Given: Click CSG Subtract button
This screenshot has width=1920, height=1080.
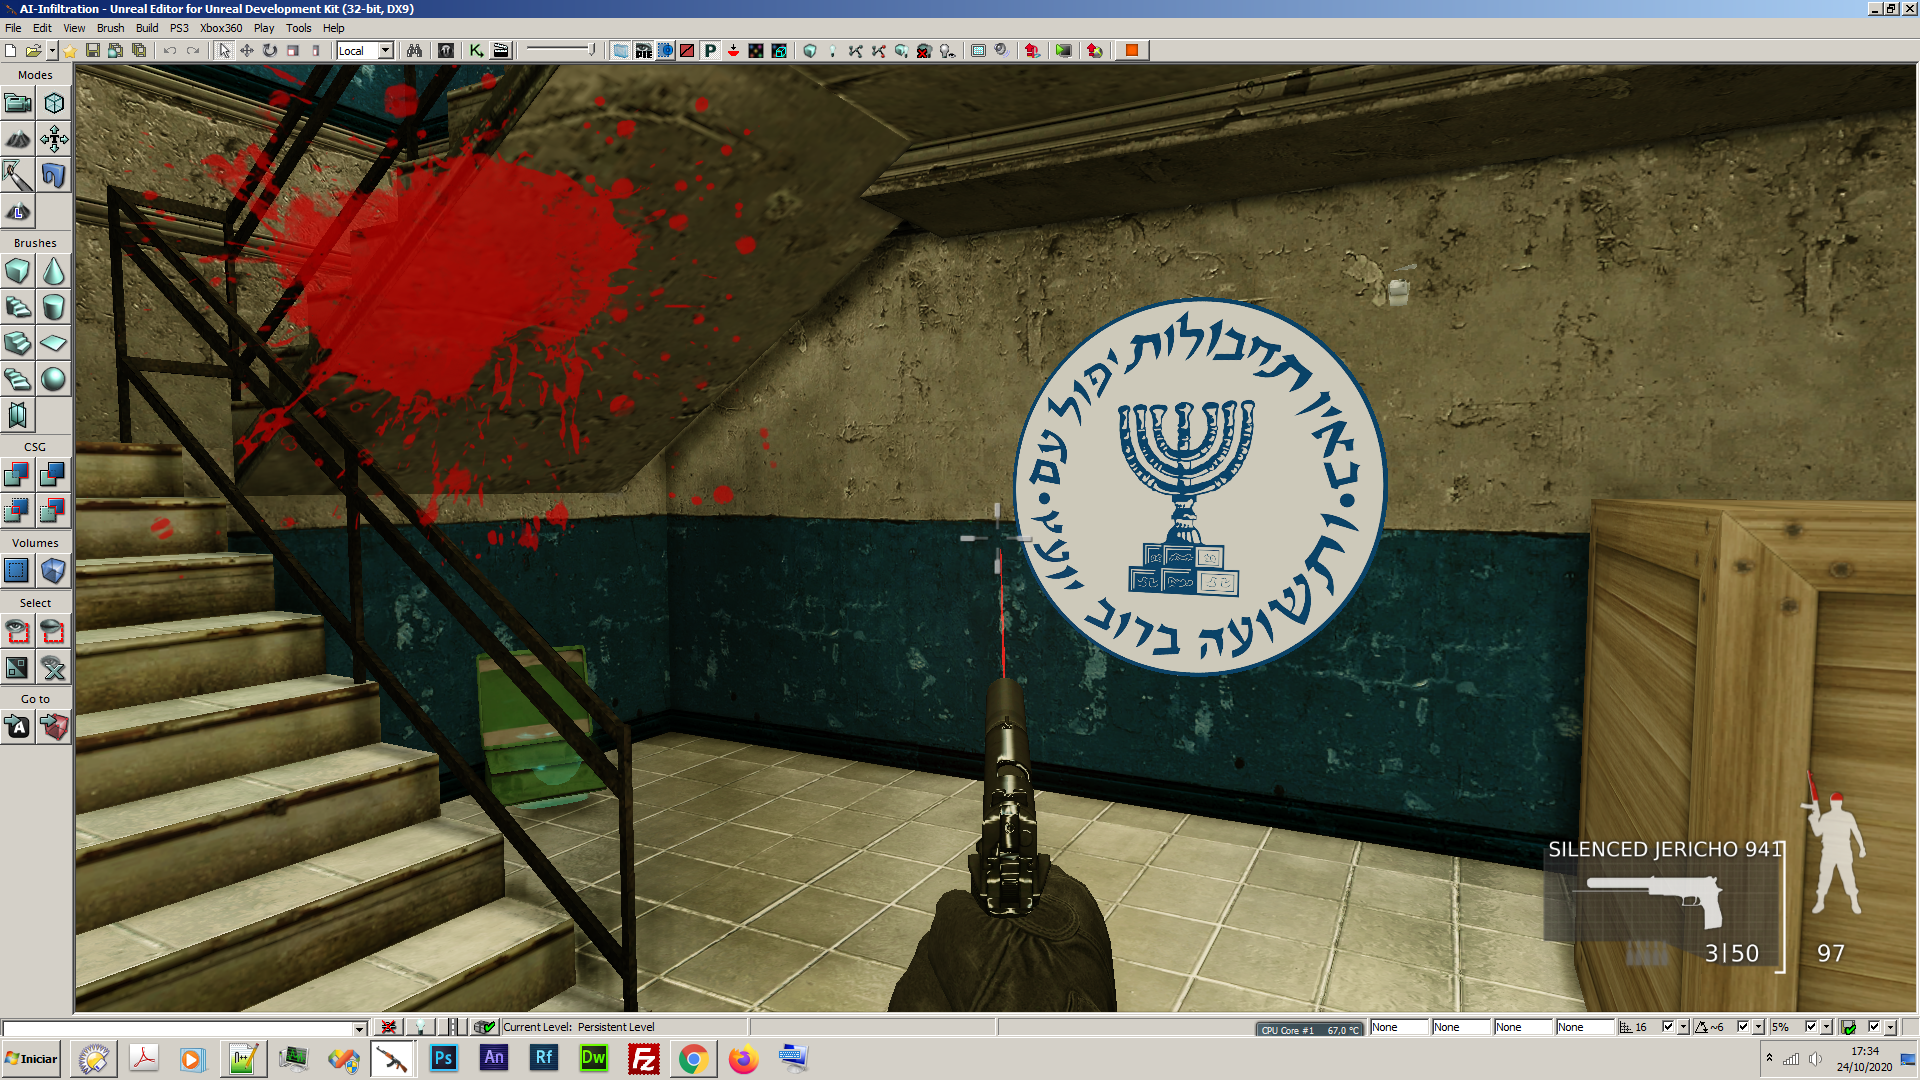Looking at the screenshot, I should click(x=54, y=475).
